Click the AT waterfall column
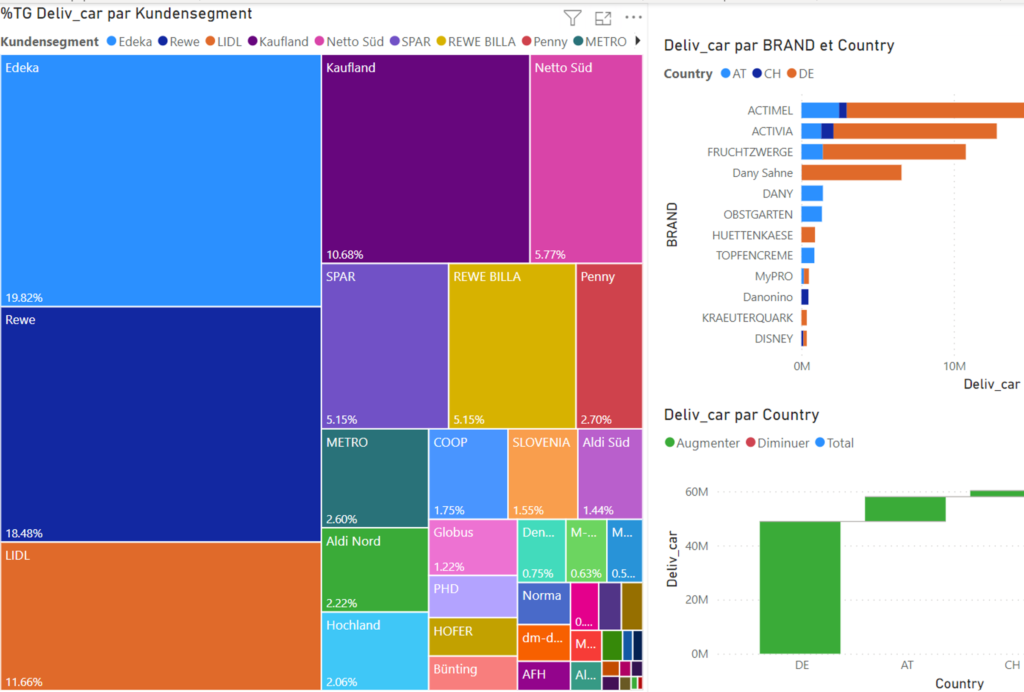 905,509
